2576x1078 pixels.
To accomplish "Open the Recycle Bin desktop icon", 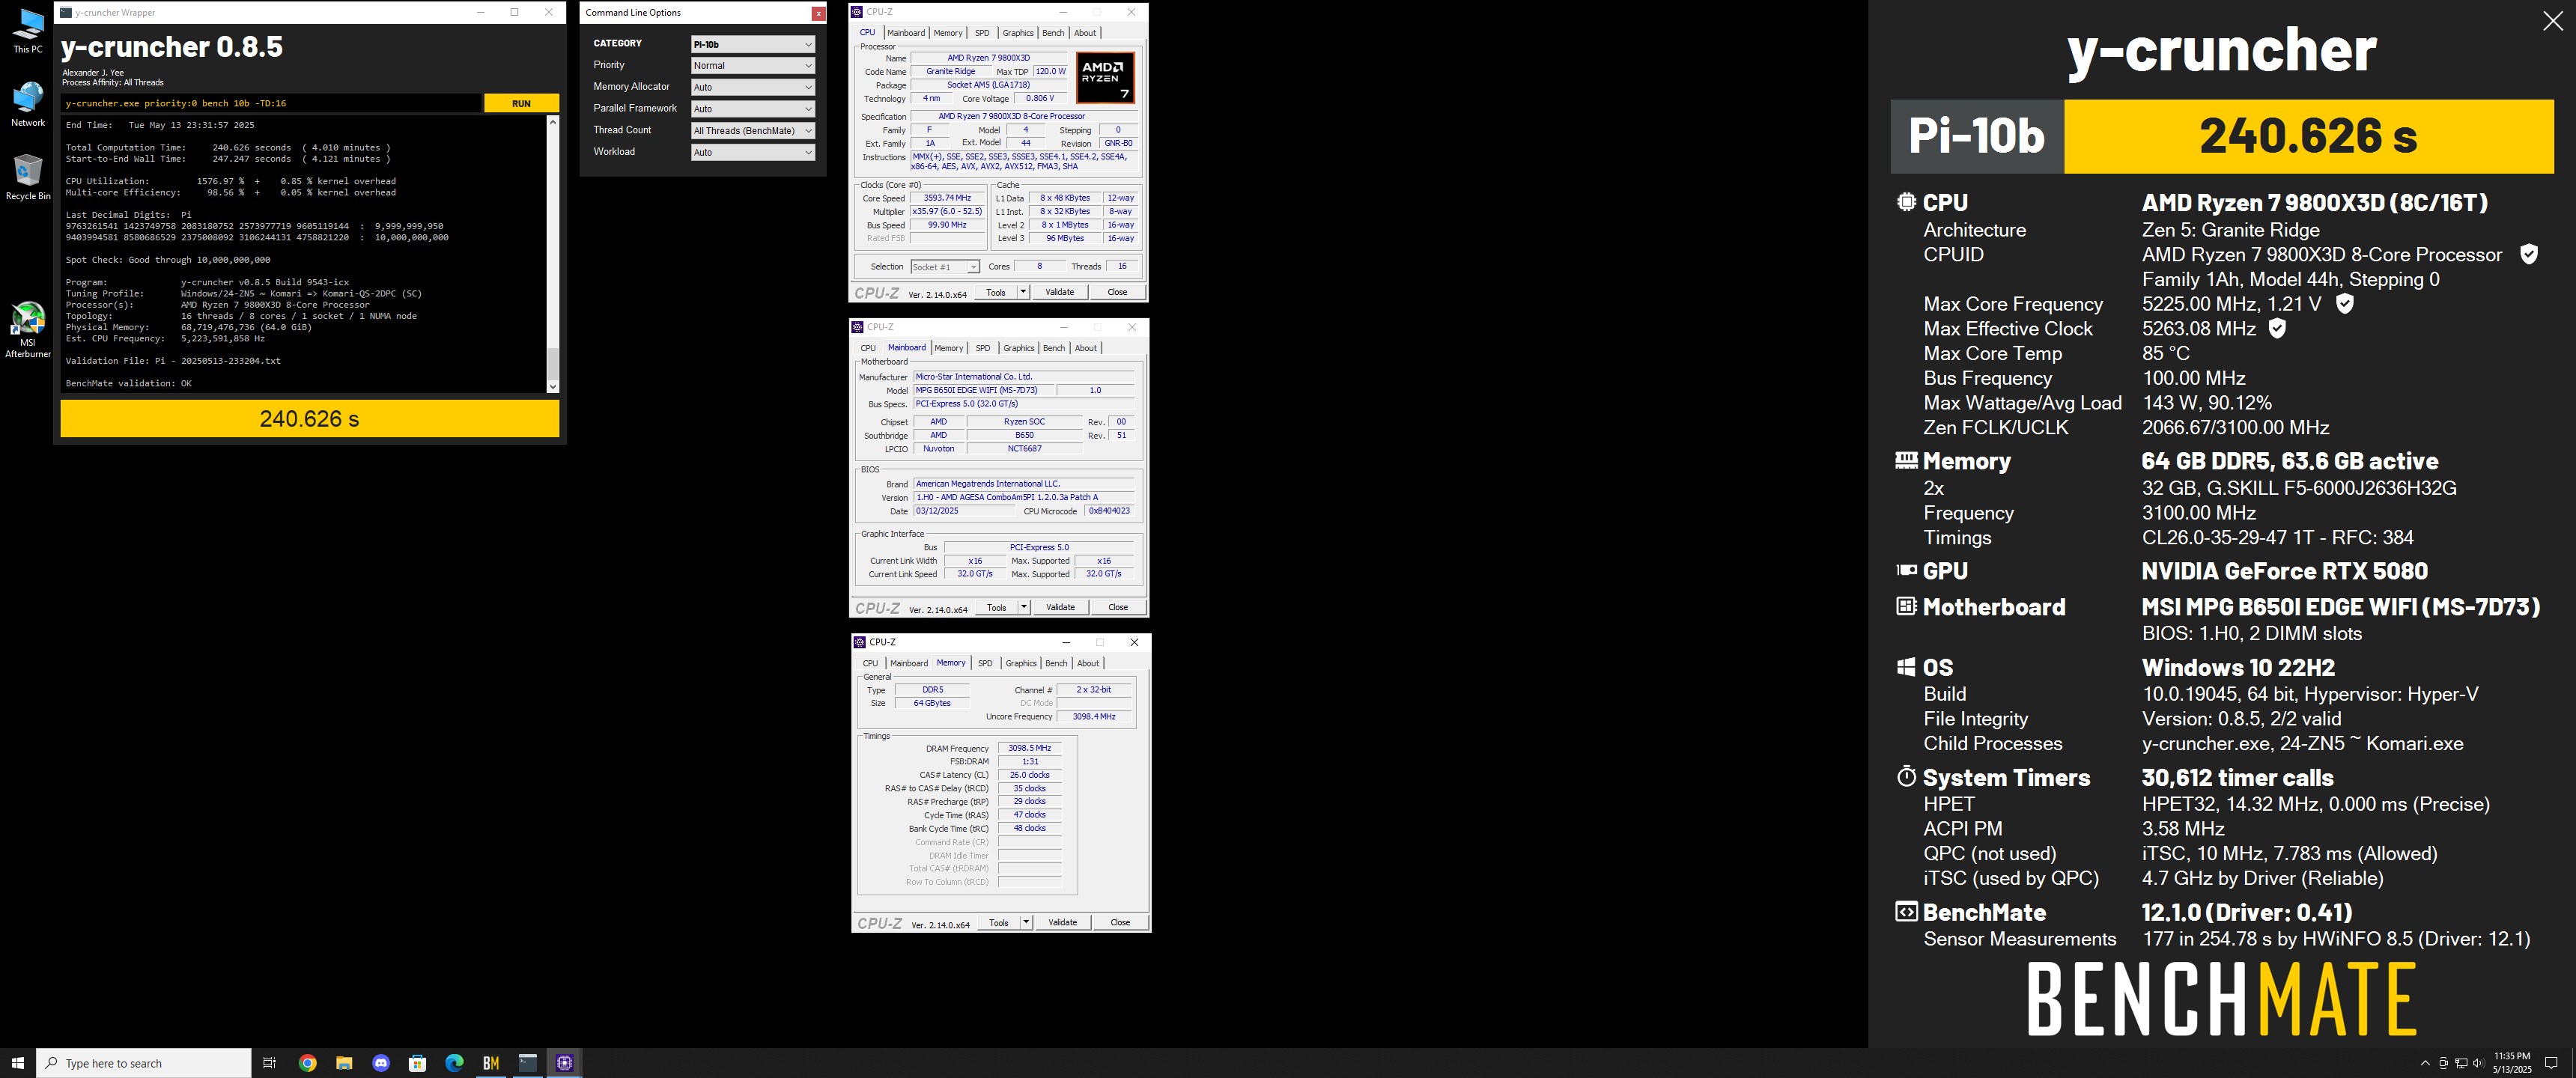I will (x=28, y=177).
